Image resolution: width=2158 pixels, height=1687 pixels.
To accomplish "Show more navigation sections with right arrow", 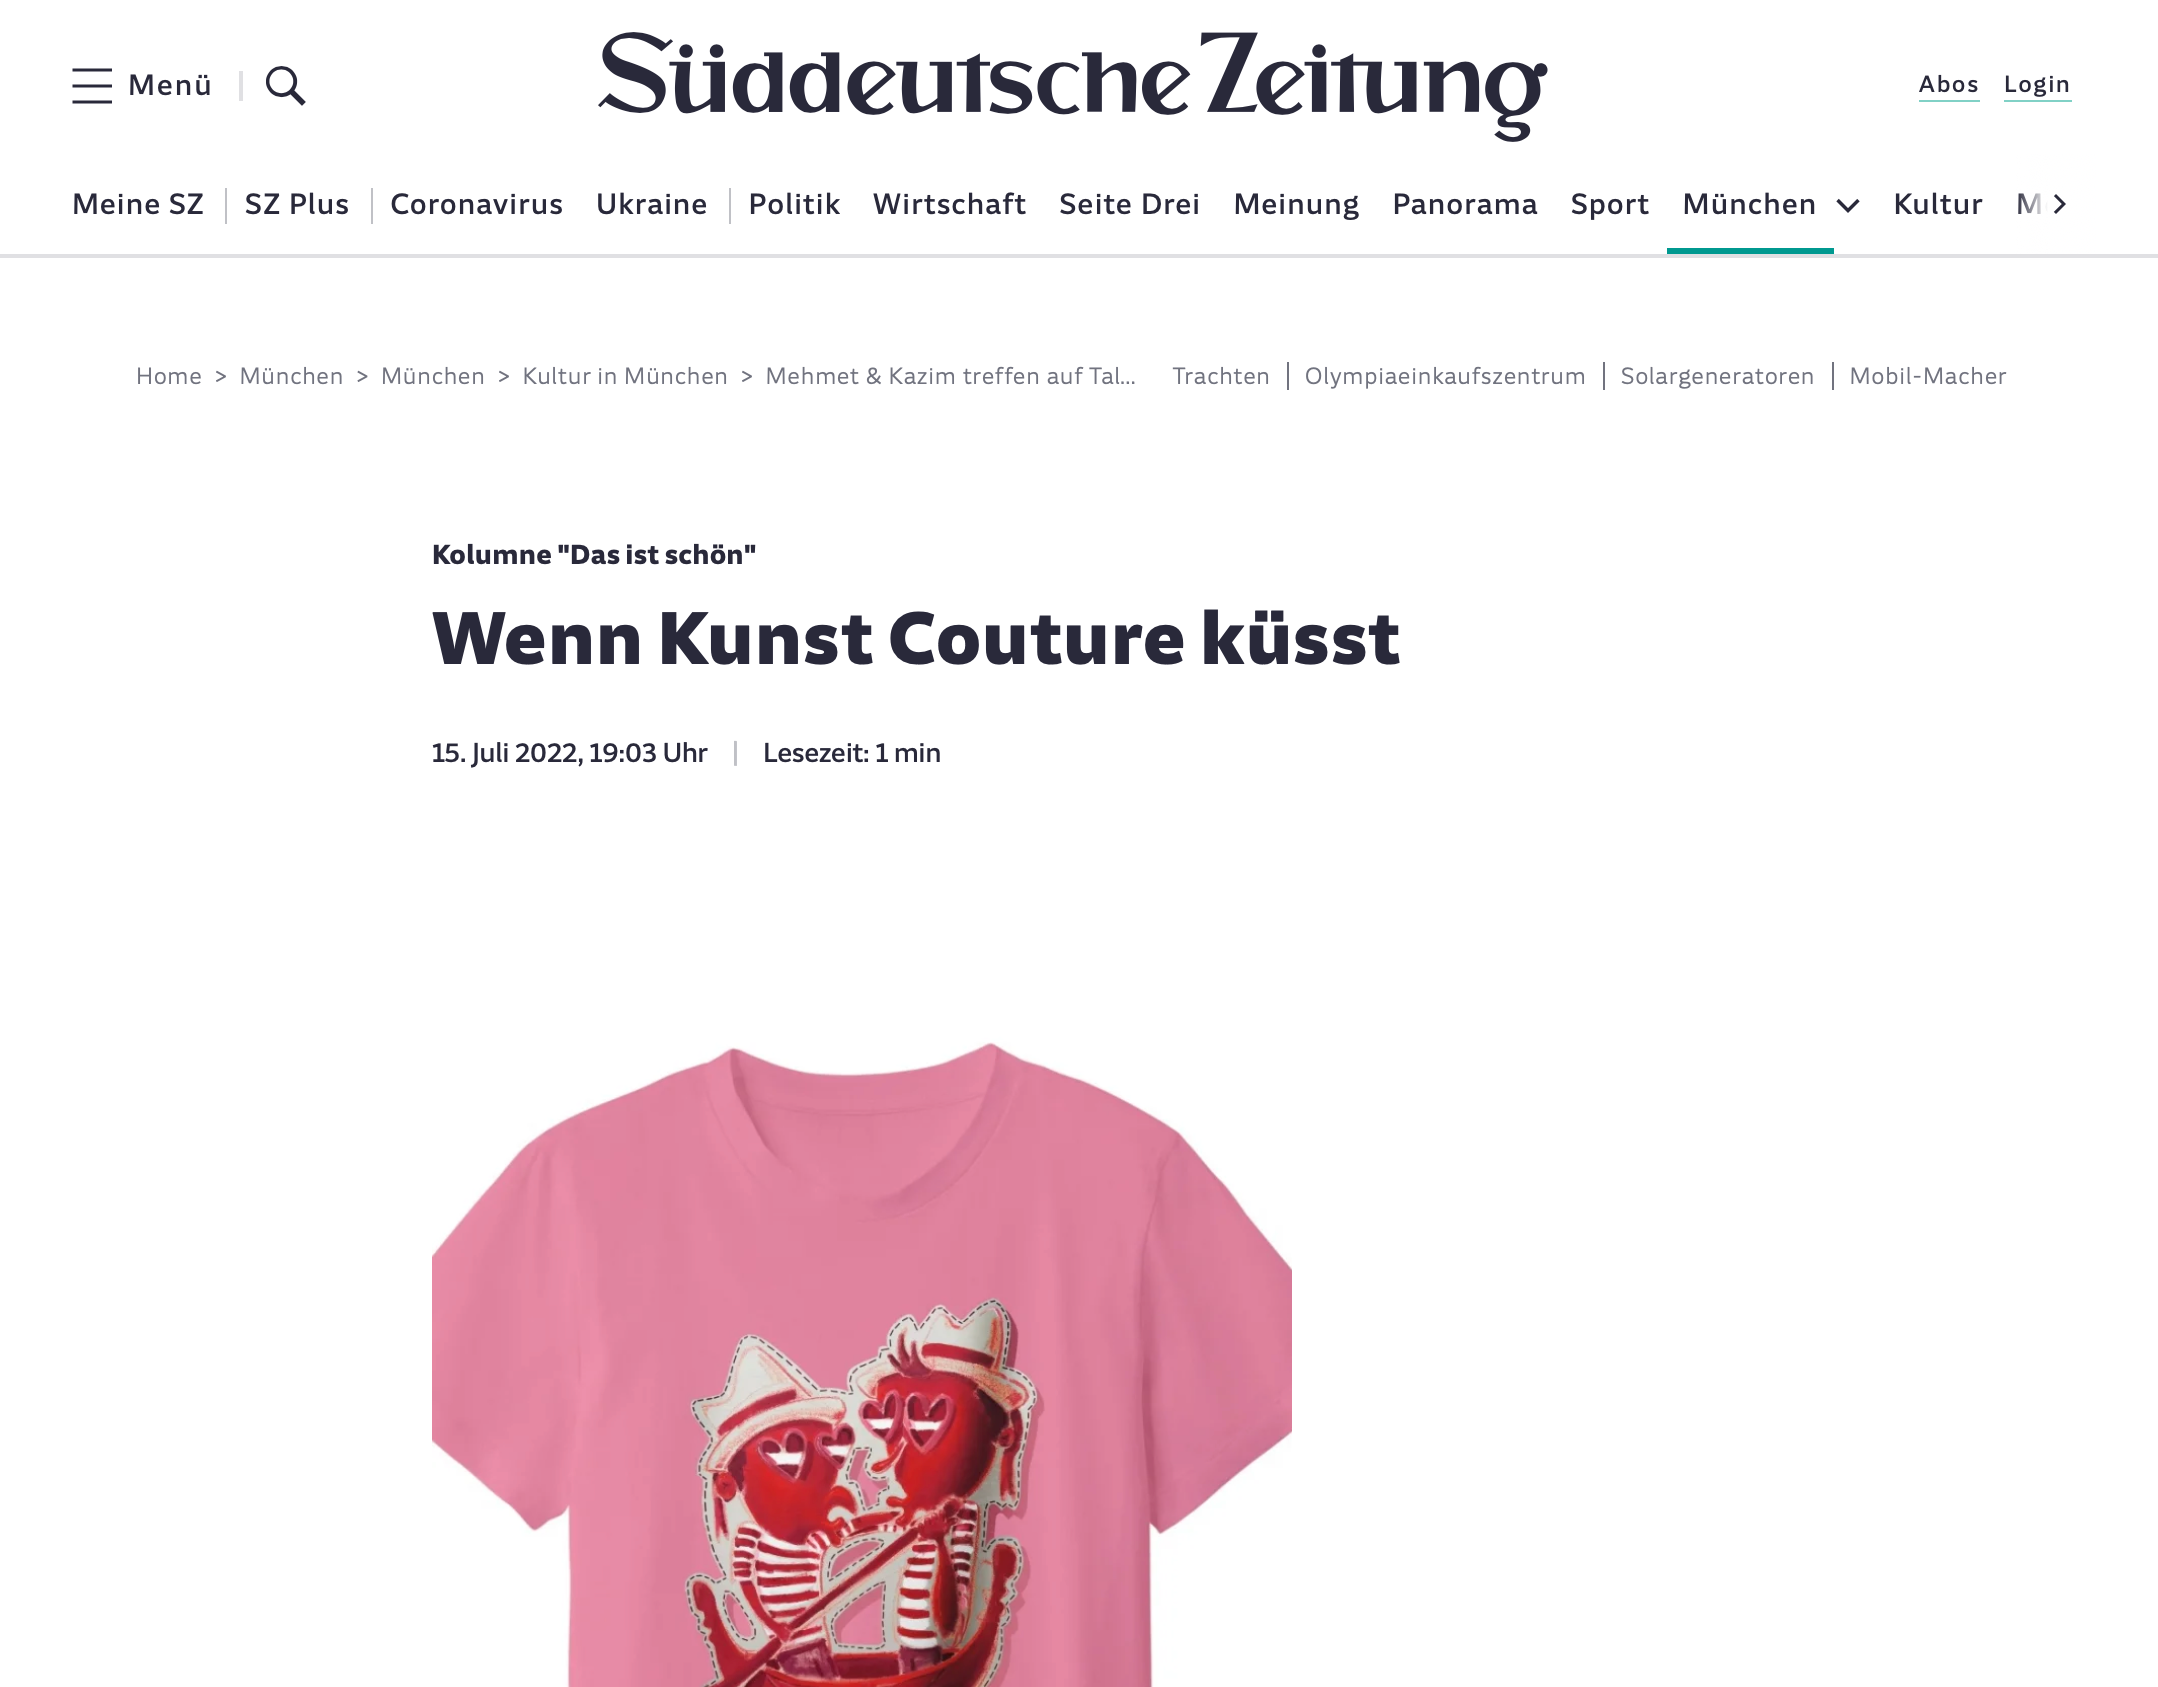I will [x=2059, y=204].
